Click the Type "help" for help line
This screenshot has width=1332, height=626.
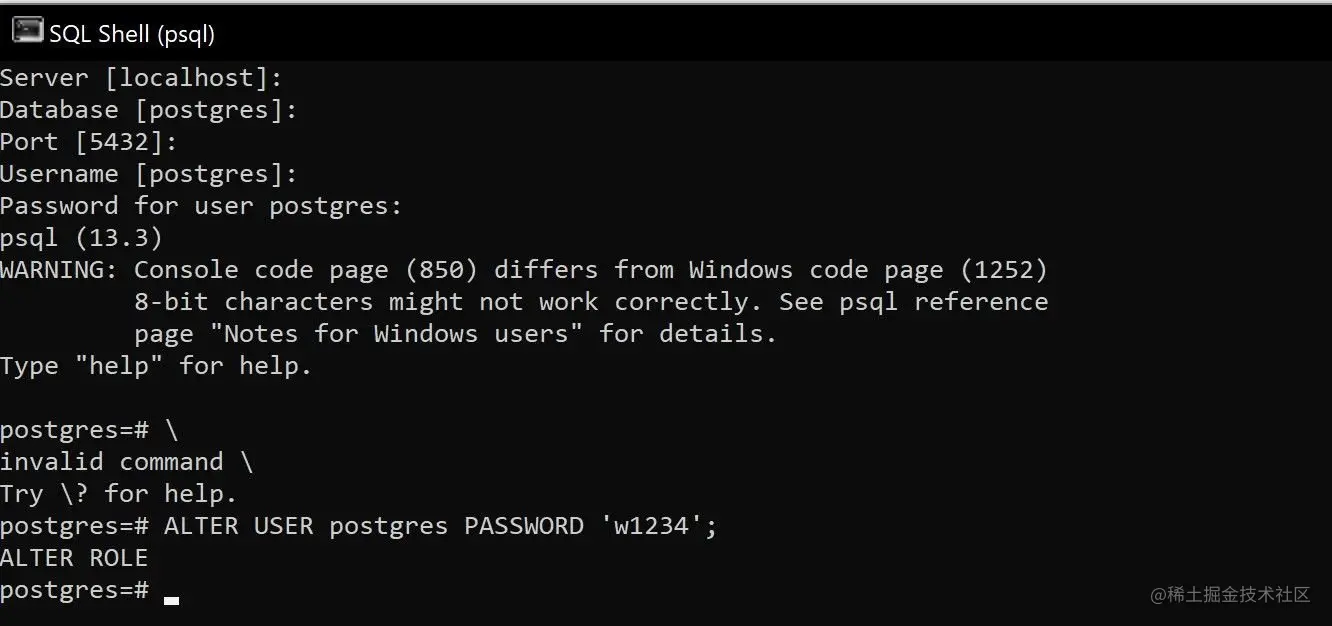click(x=156, y=366)
